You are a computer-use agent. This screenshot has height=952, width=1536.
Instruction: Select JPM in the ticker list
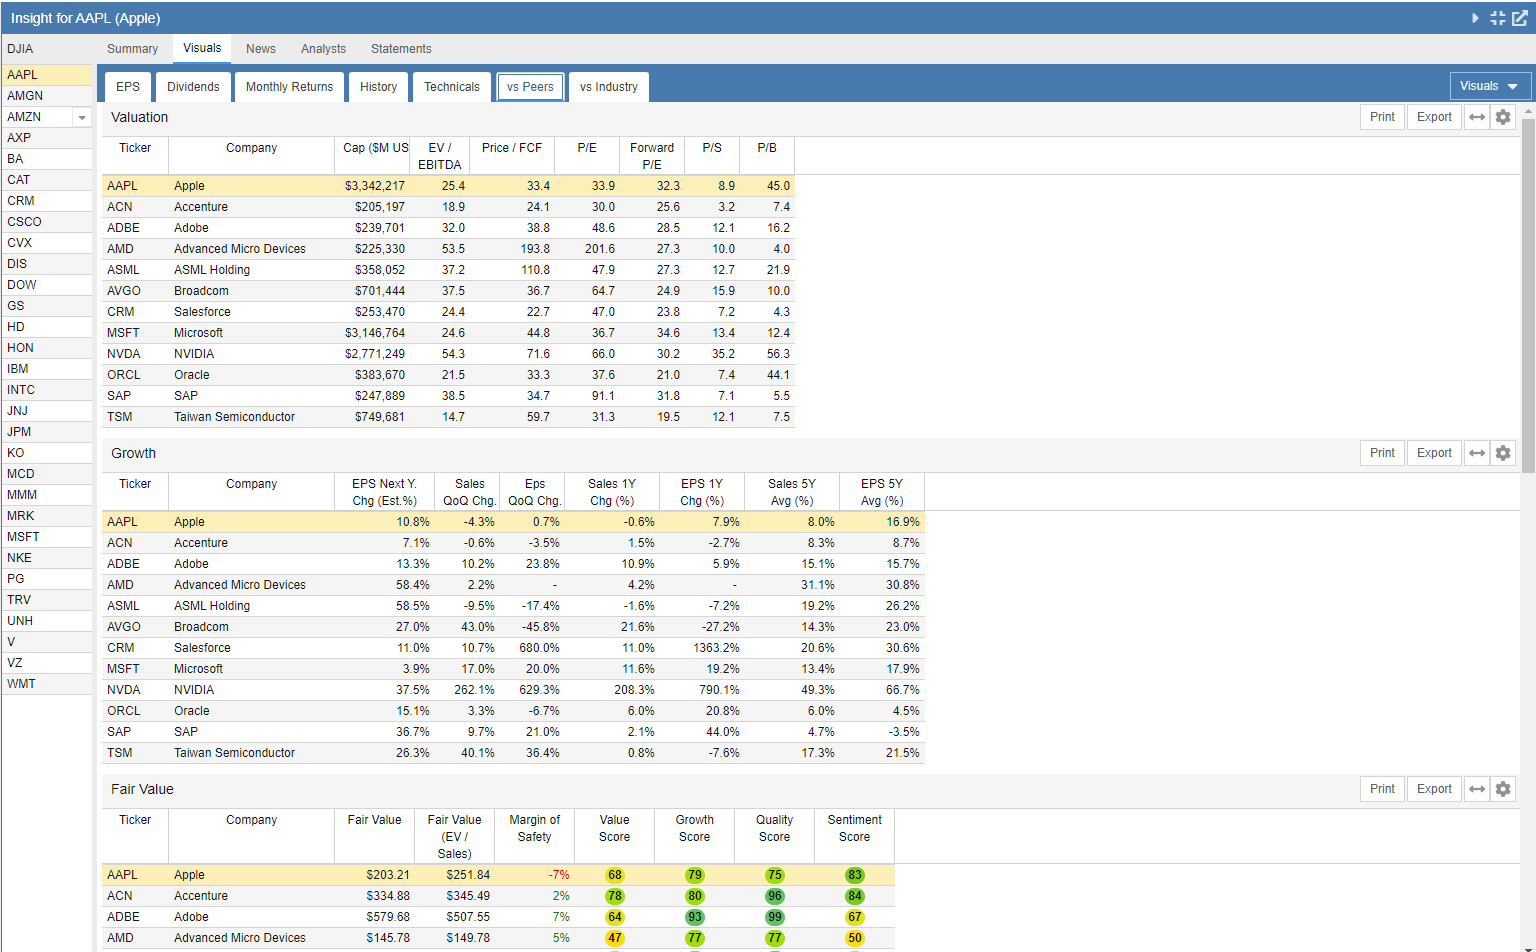(47, 432)
